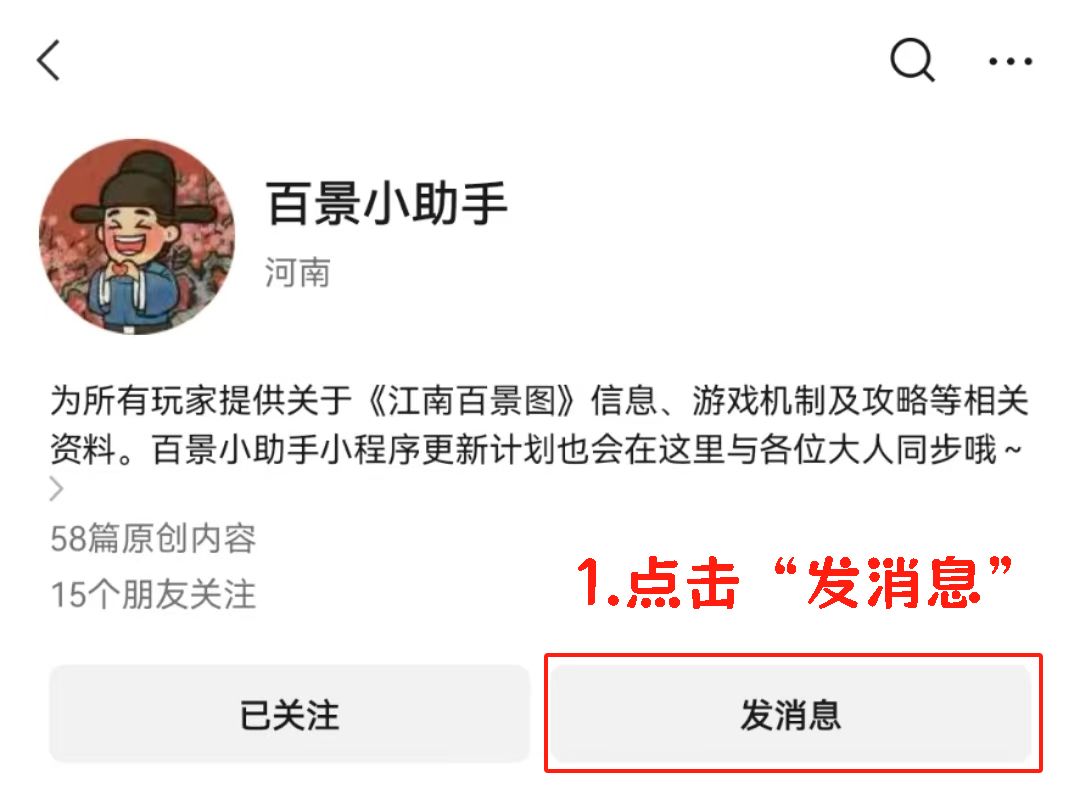Tap the 原创内容 wording in the article count
The width and height of the screenshot is (1080, 796).
click(188, 538)
